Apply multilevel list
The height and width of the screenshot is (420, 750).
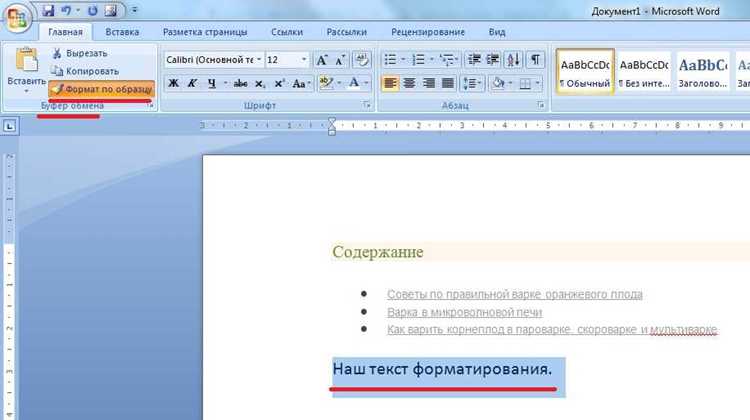(x=447, y=60)
